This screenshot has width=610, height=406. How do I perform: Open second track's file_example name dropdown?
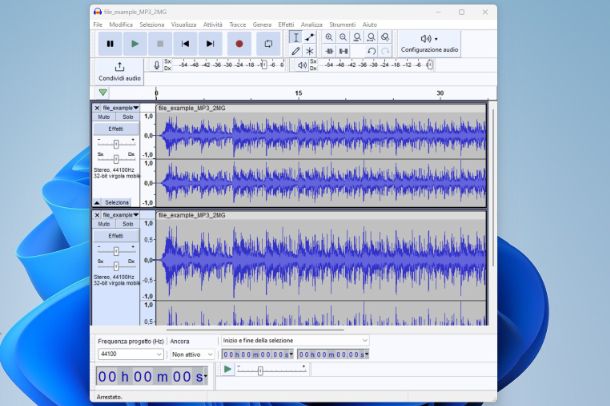120,215
